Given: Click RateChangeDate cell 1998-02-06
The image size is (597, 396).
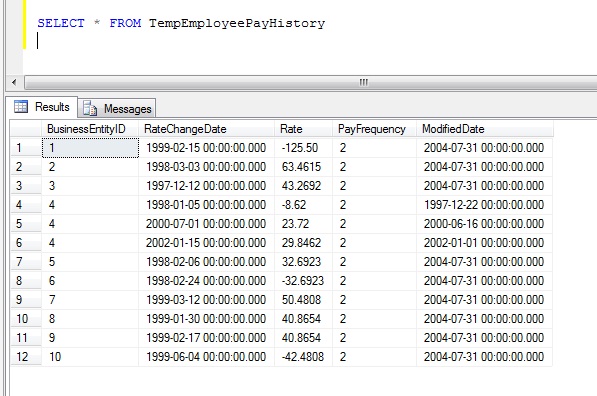Looking at the screenshot, I should click(x=206, y=262).
